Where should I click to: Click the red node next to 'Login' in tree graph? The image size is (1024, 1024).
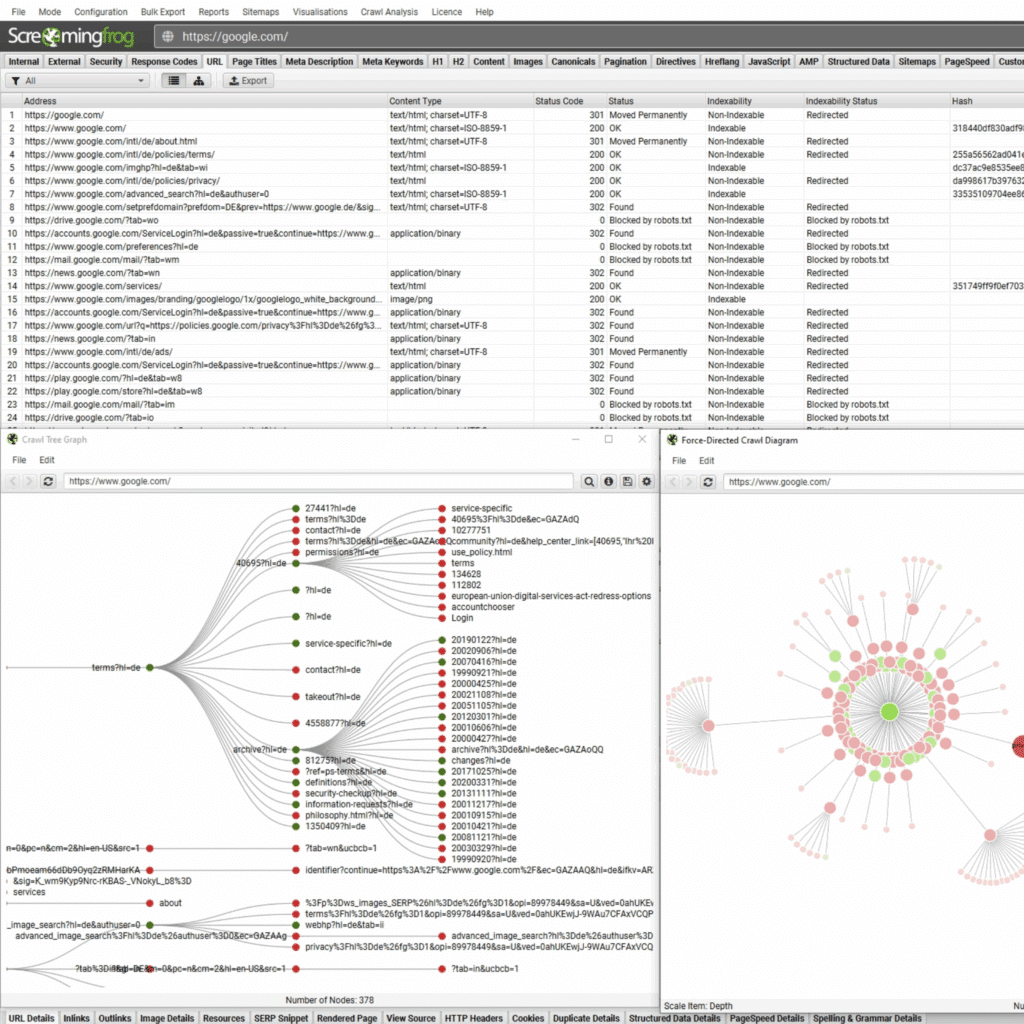[442, 618]
